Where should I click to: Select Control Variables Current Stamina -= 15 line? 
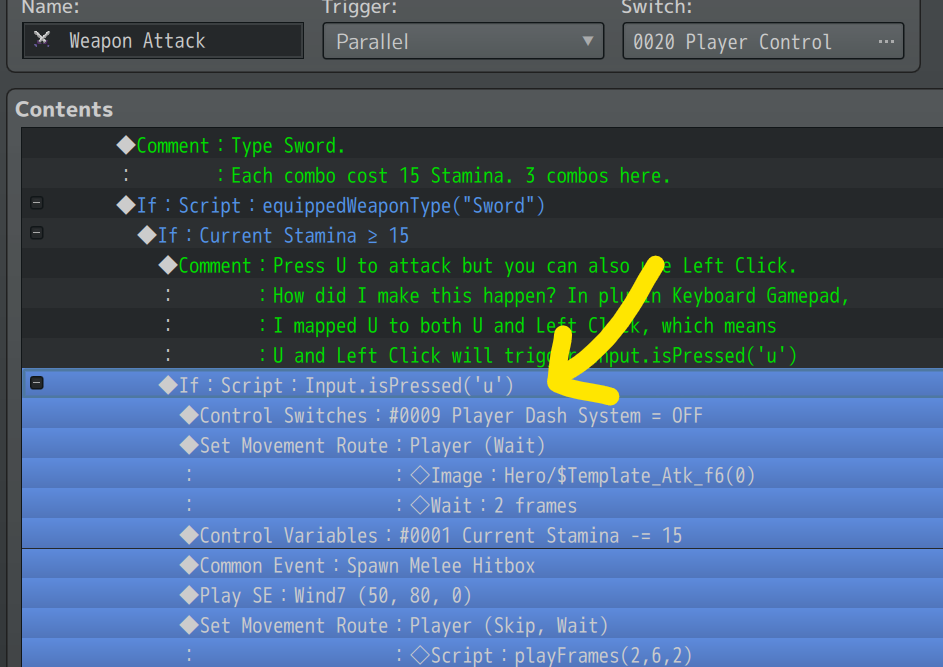coord(482,535)
